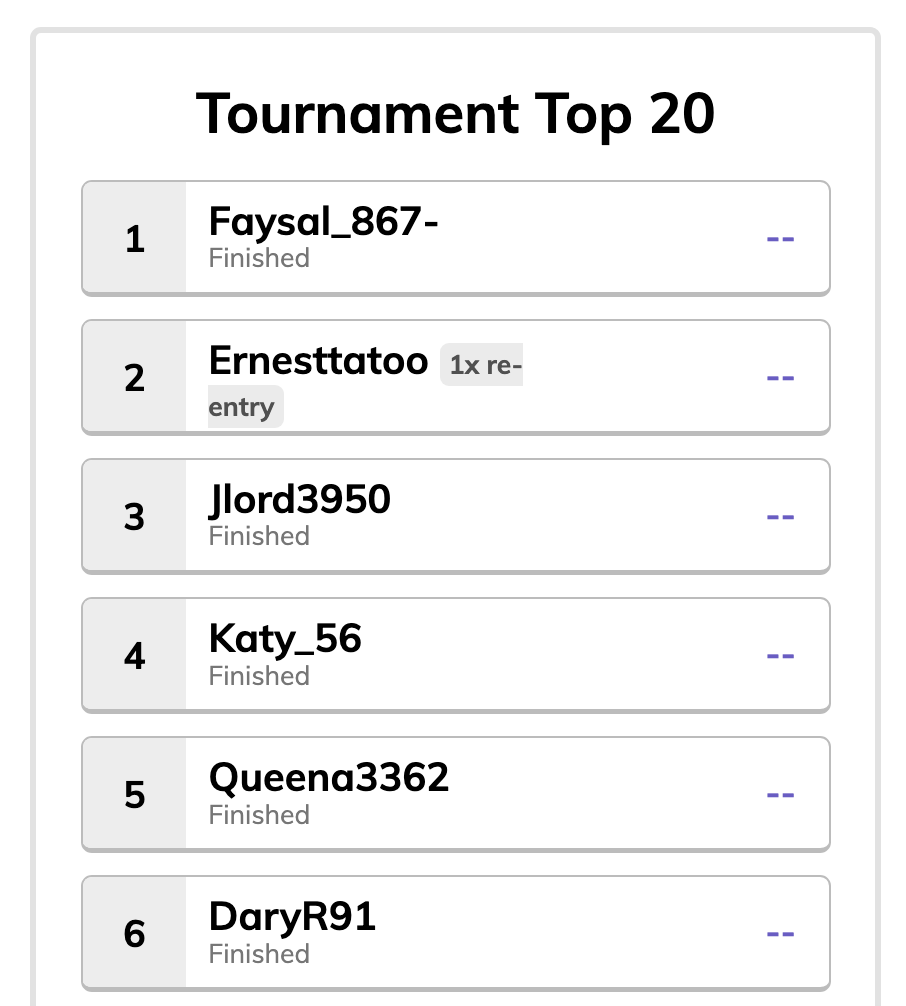The width and height of the screenshot is (906, 1006).
Task: Click the dashes score for Ernesttatoo
Action: point(780,378)
